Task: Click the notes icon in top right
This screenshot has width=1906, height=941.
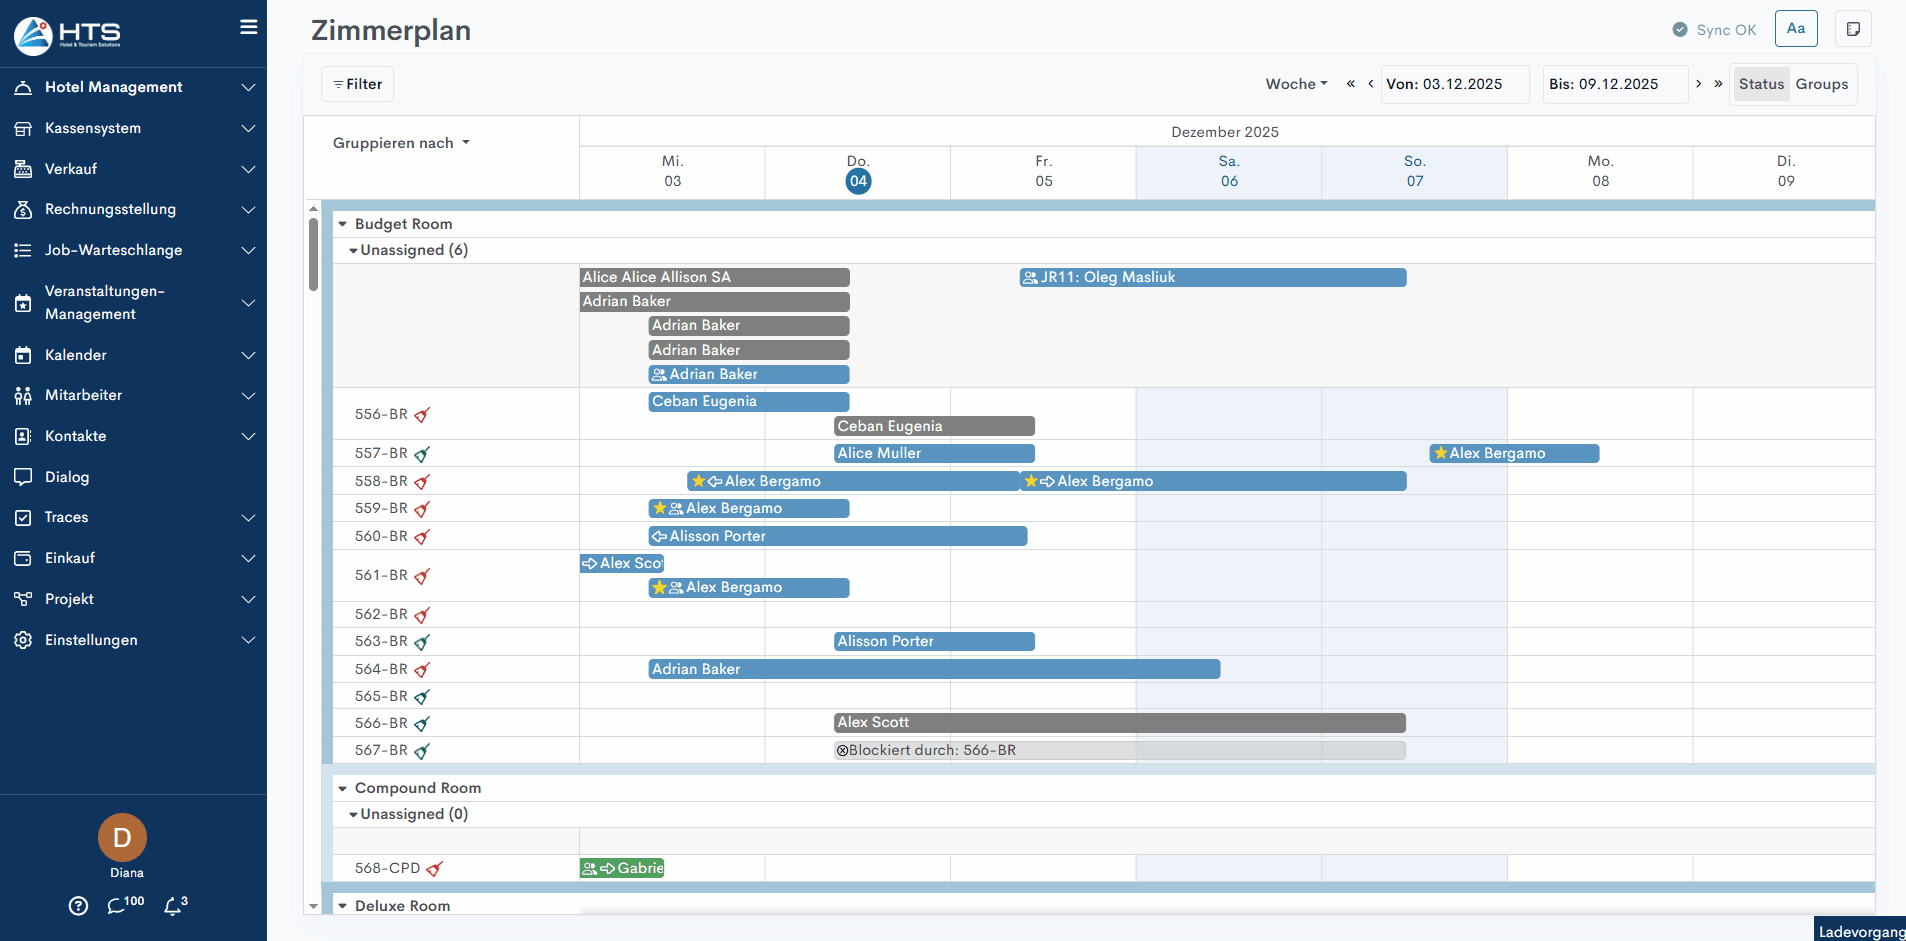Action: 1853,29
